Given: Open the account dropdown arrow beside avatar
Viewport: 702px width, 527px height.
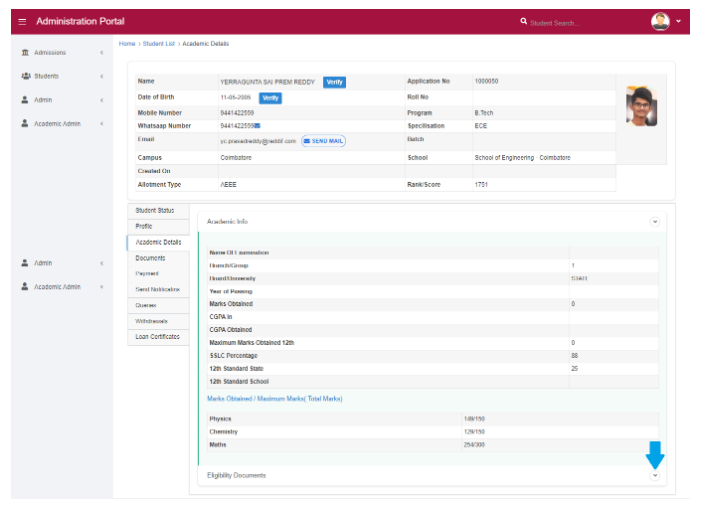Looking at the screenshot, I should 678,21.
